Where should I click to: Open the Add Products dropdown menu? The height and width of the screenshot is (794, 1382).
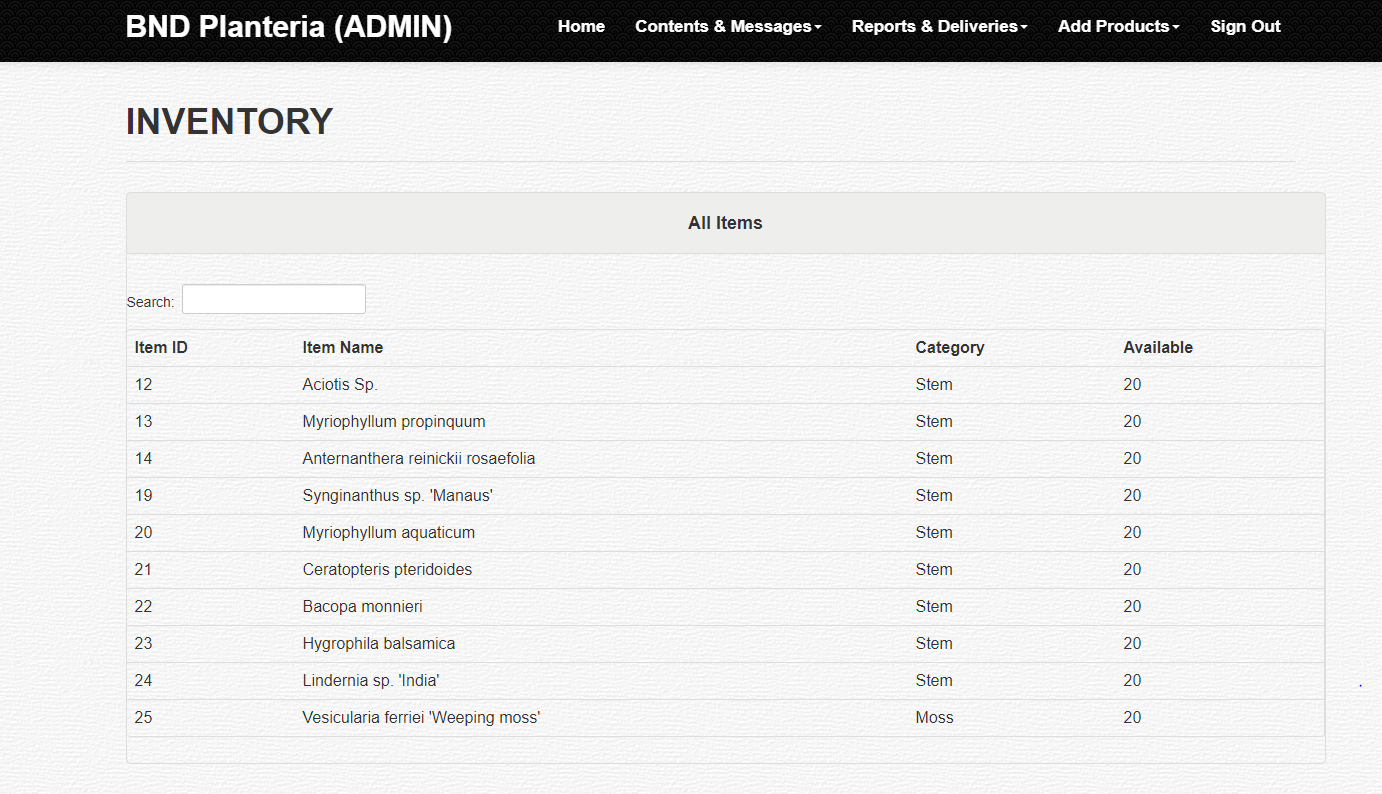1117,27
